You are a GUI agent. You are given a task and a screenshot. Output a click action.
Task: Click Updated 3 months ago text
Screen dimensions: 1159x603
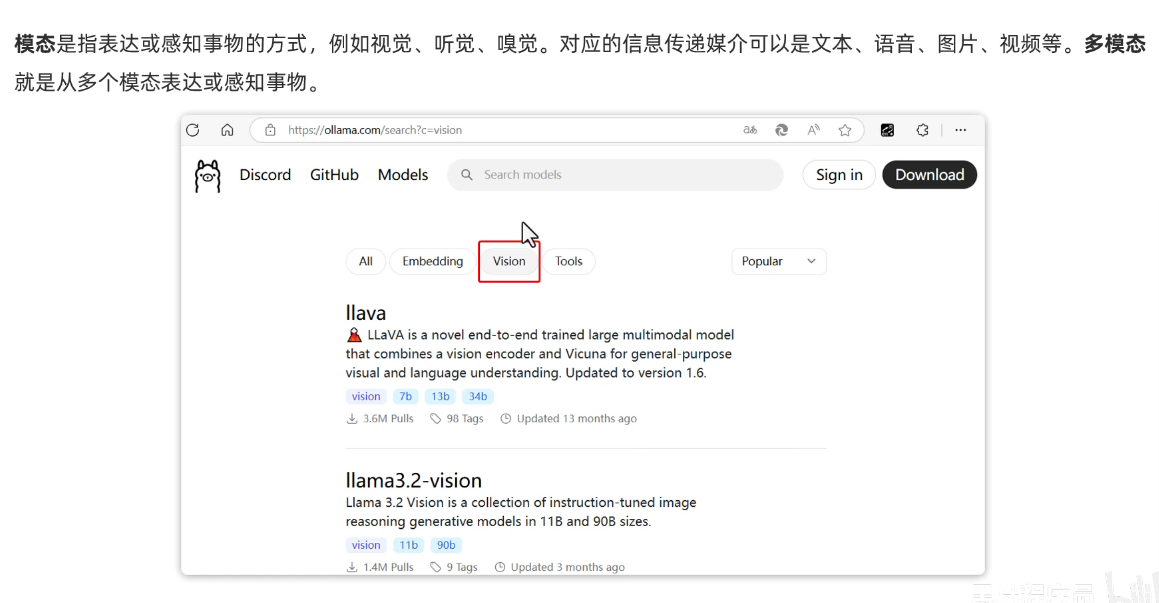pos(568,568)
